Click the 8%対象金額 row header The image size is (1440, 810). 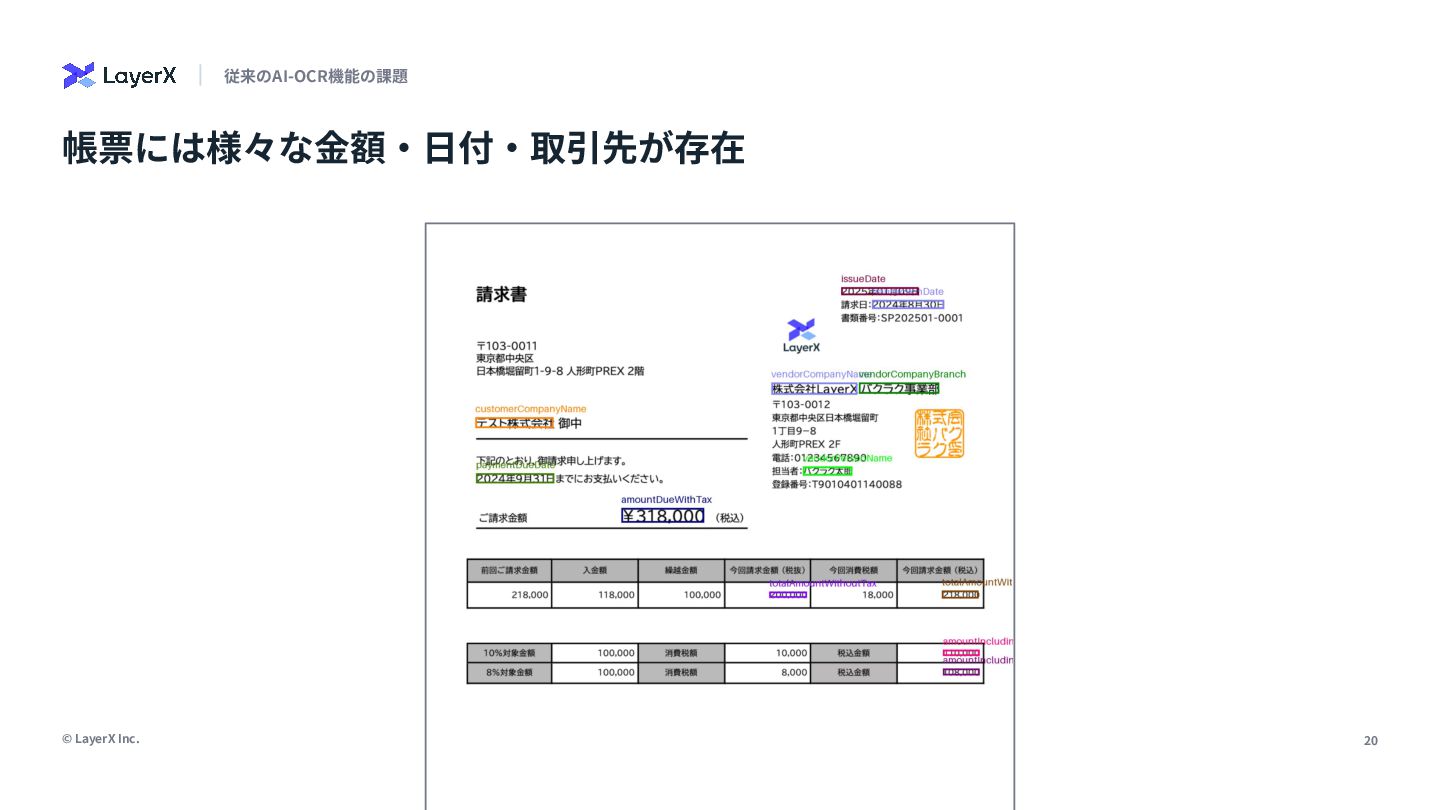(x=509, y=673)
